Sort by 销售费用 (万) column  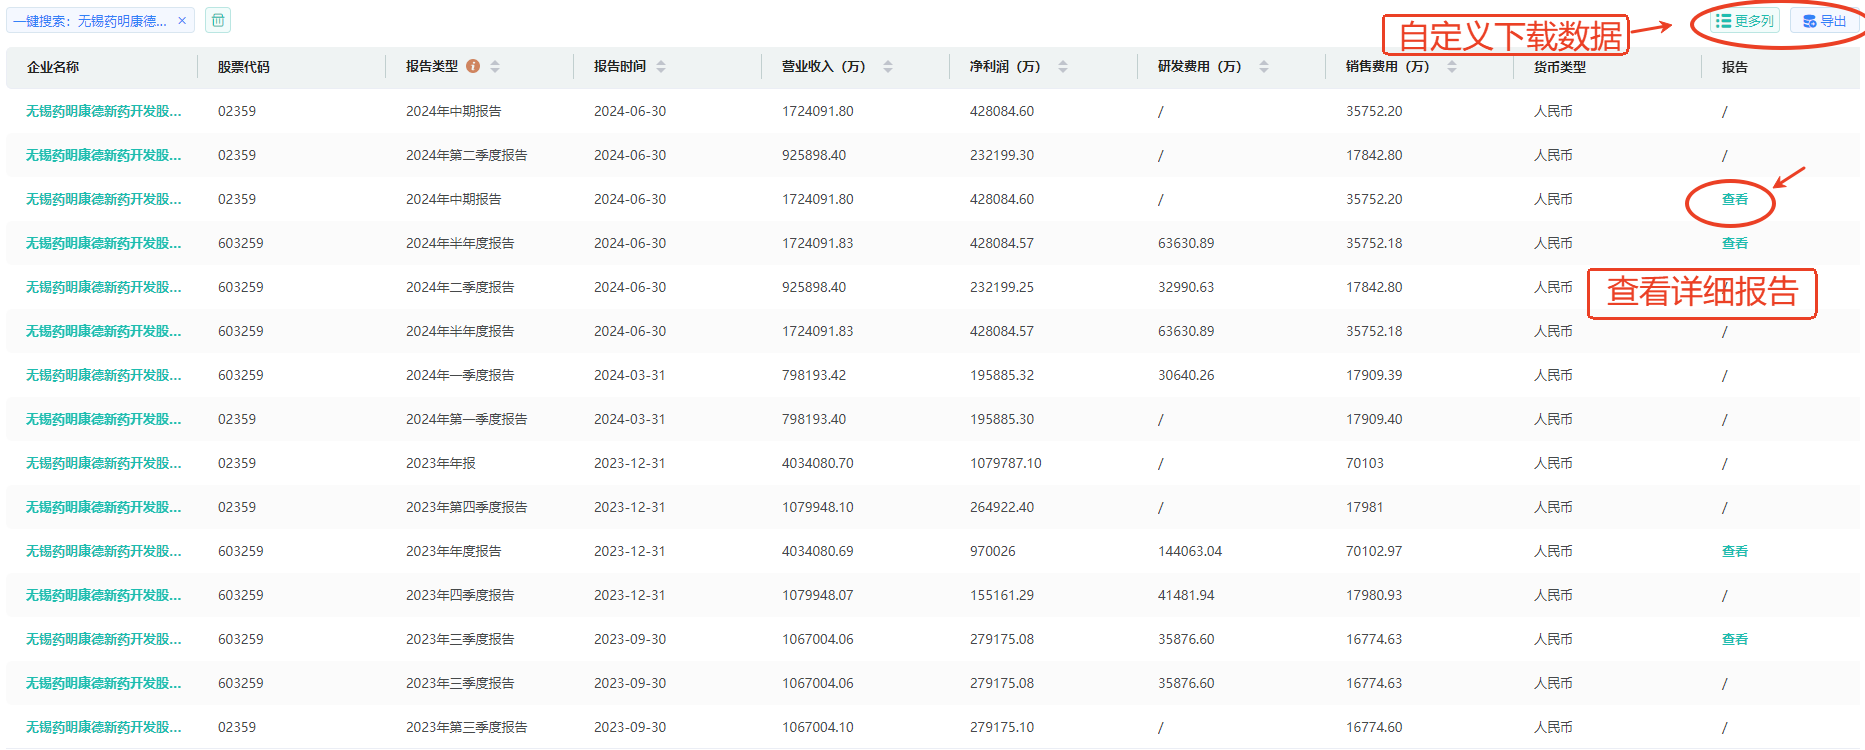1452,67
